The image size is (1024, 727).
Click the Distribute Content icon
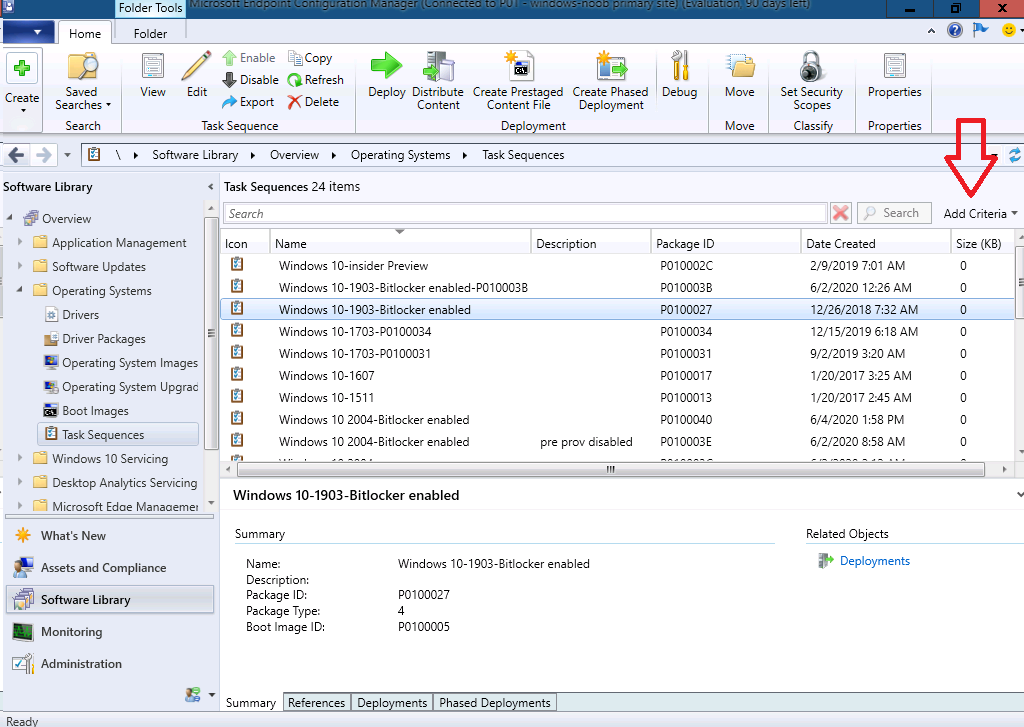pos(438,67)
